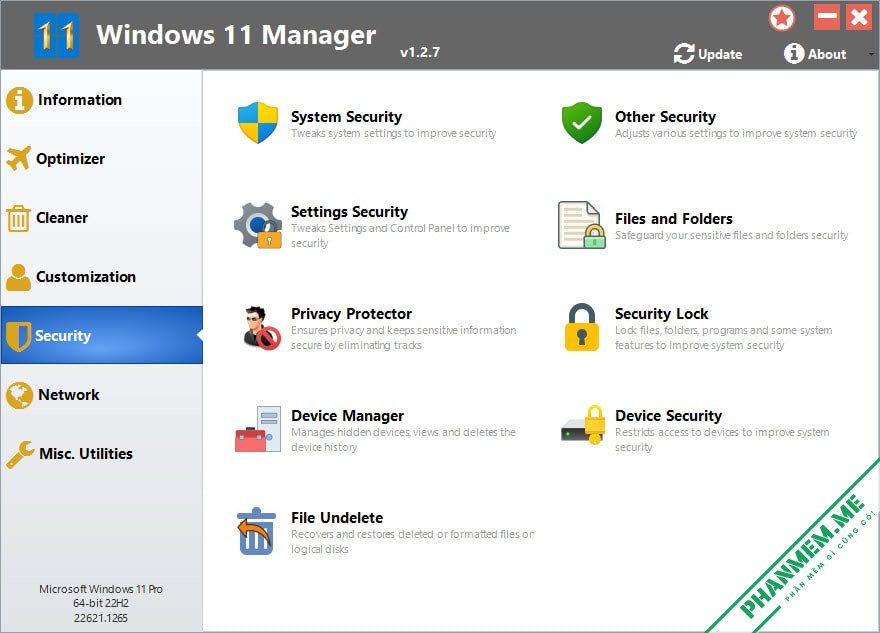Click the Information sidebar icon
The image size is (880, 633).
point(20,100)
